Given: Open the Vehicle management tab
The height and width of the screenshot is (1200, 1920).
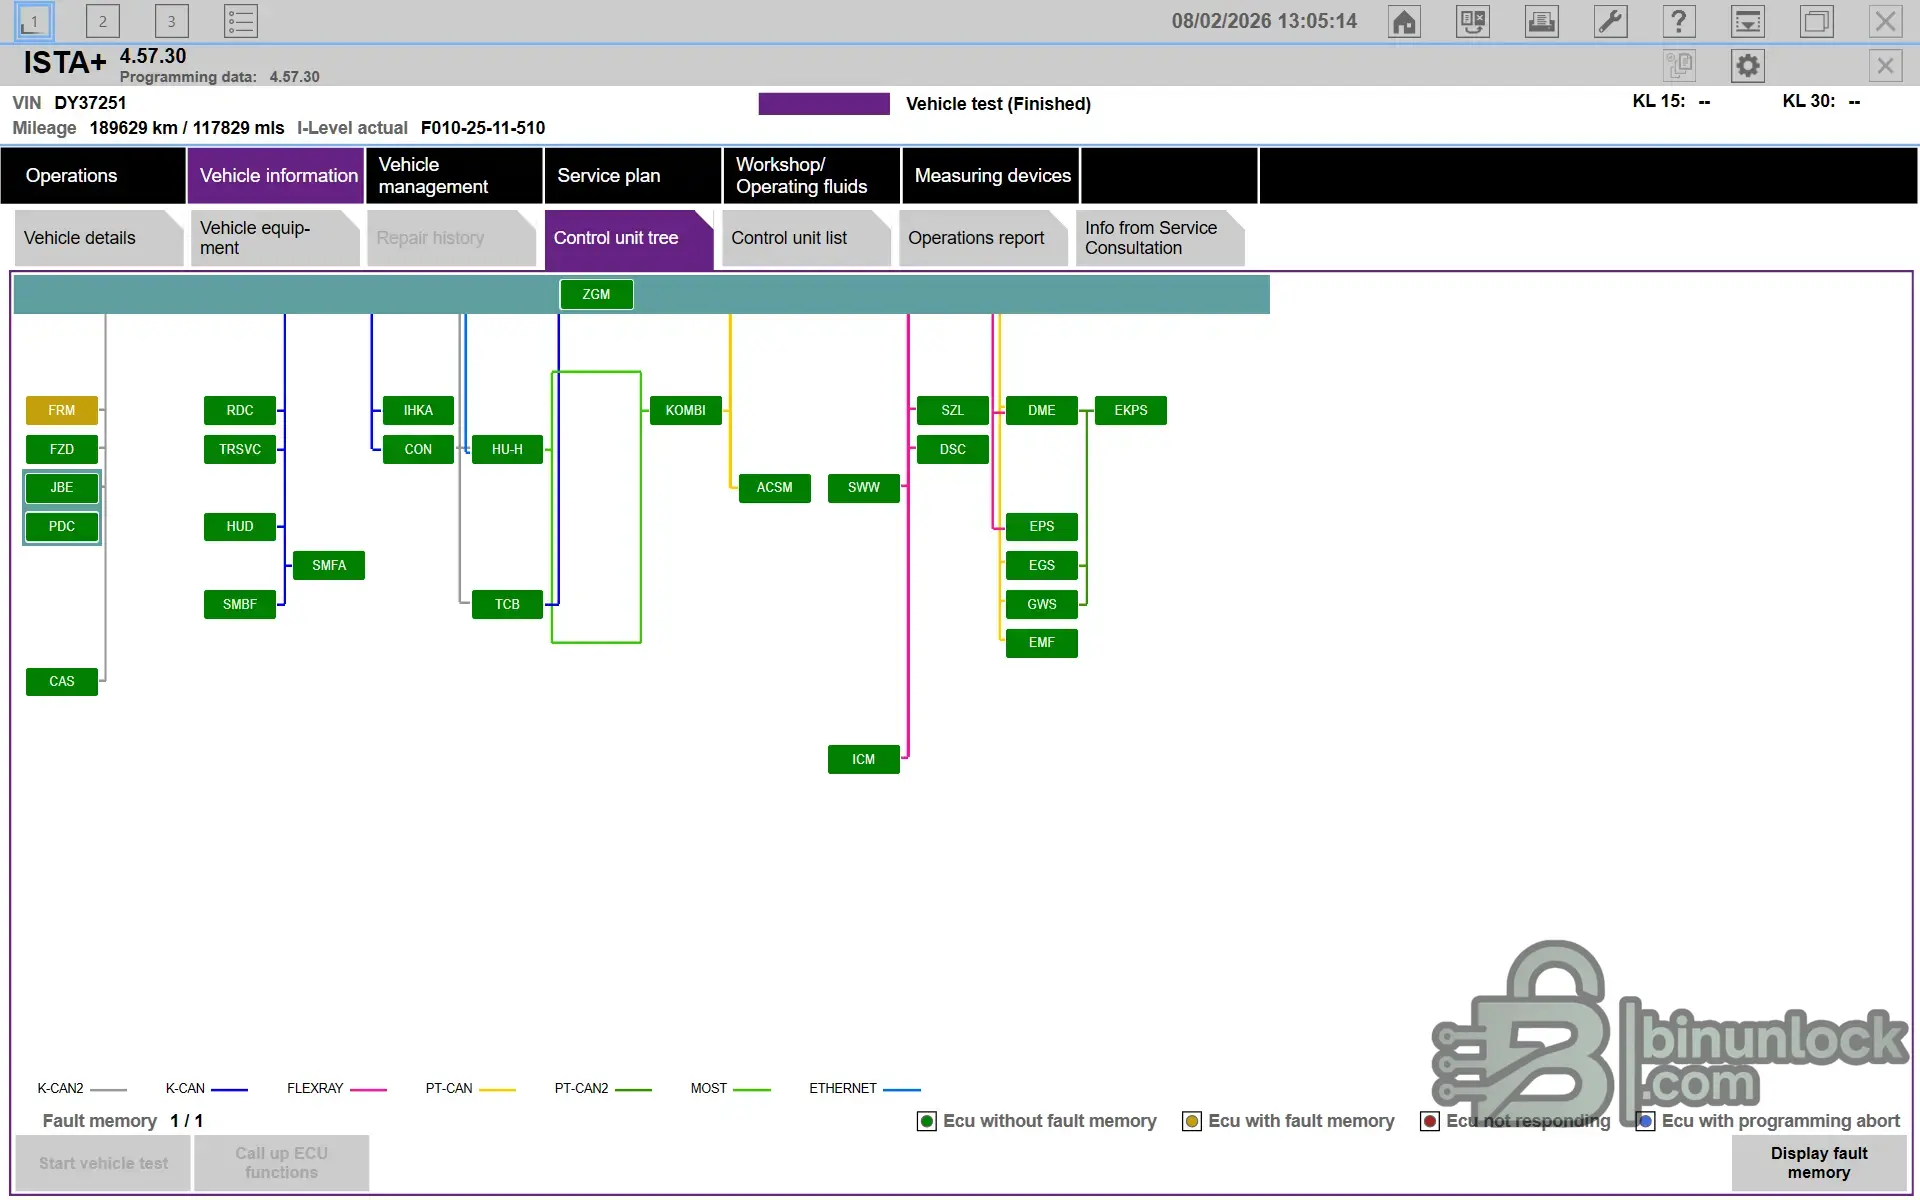Looking at the screenshot, I should 455,175.
